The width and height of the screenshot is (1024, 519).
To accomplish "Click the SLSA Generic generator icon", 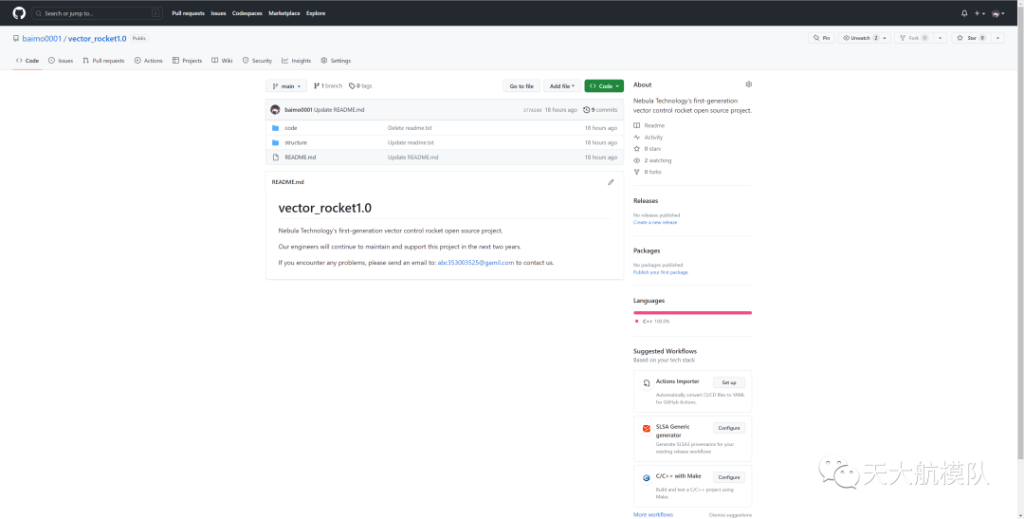I will [x=647, y=429].
